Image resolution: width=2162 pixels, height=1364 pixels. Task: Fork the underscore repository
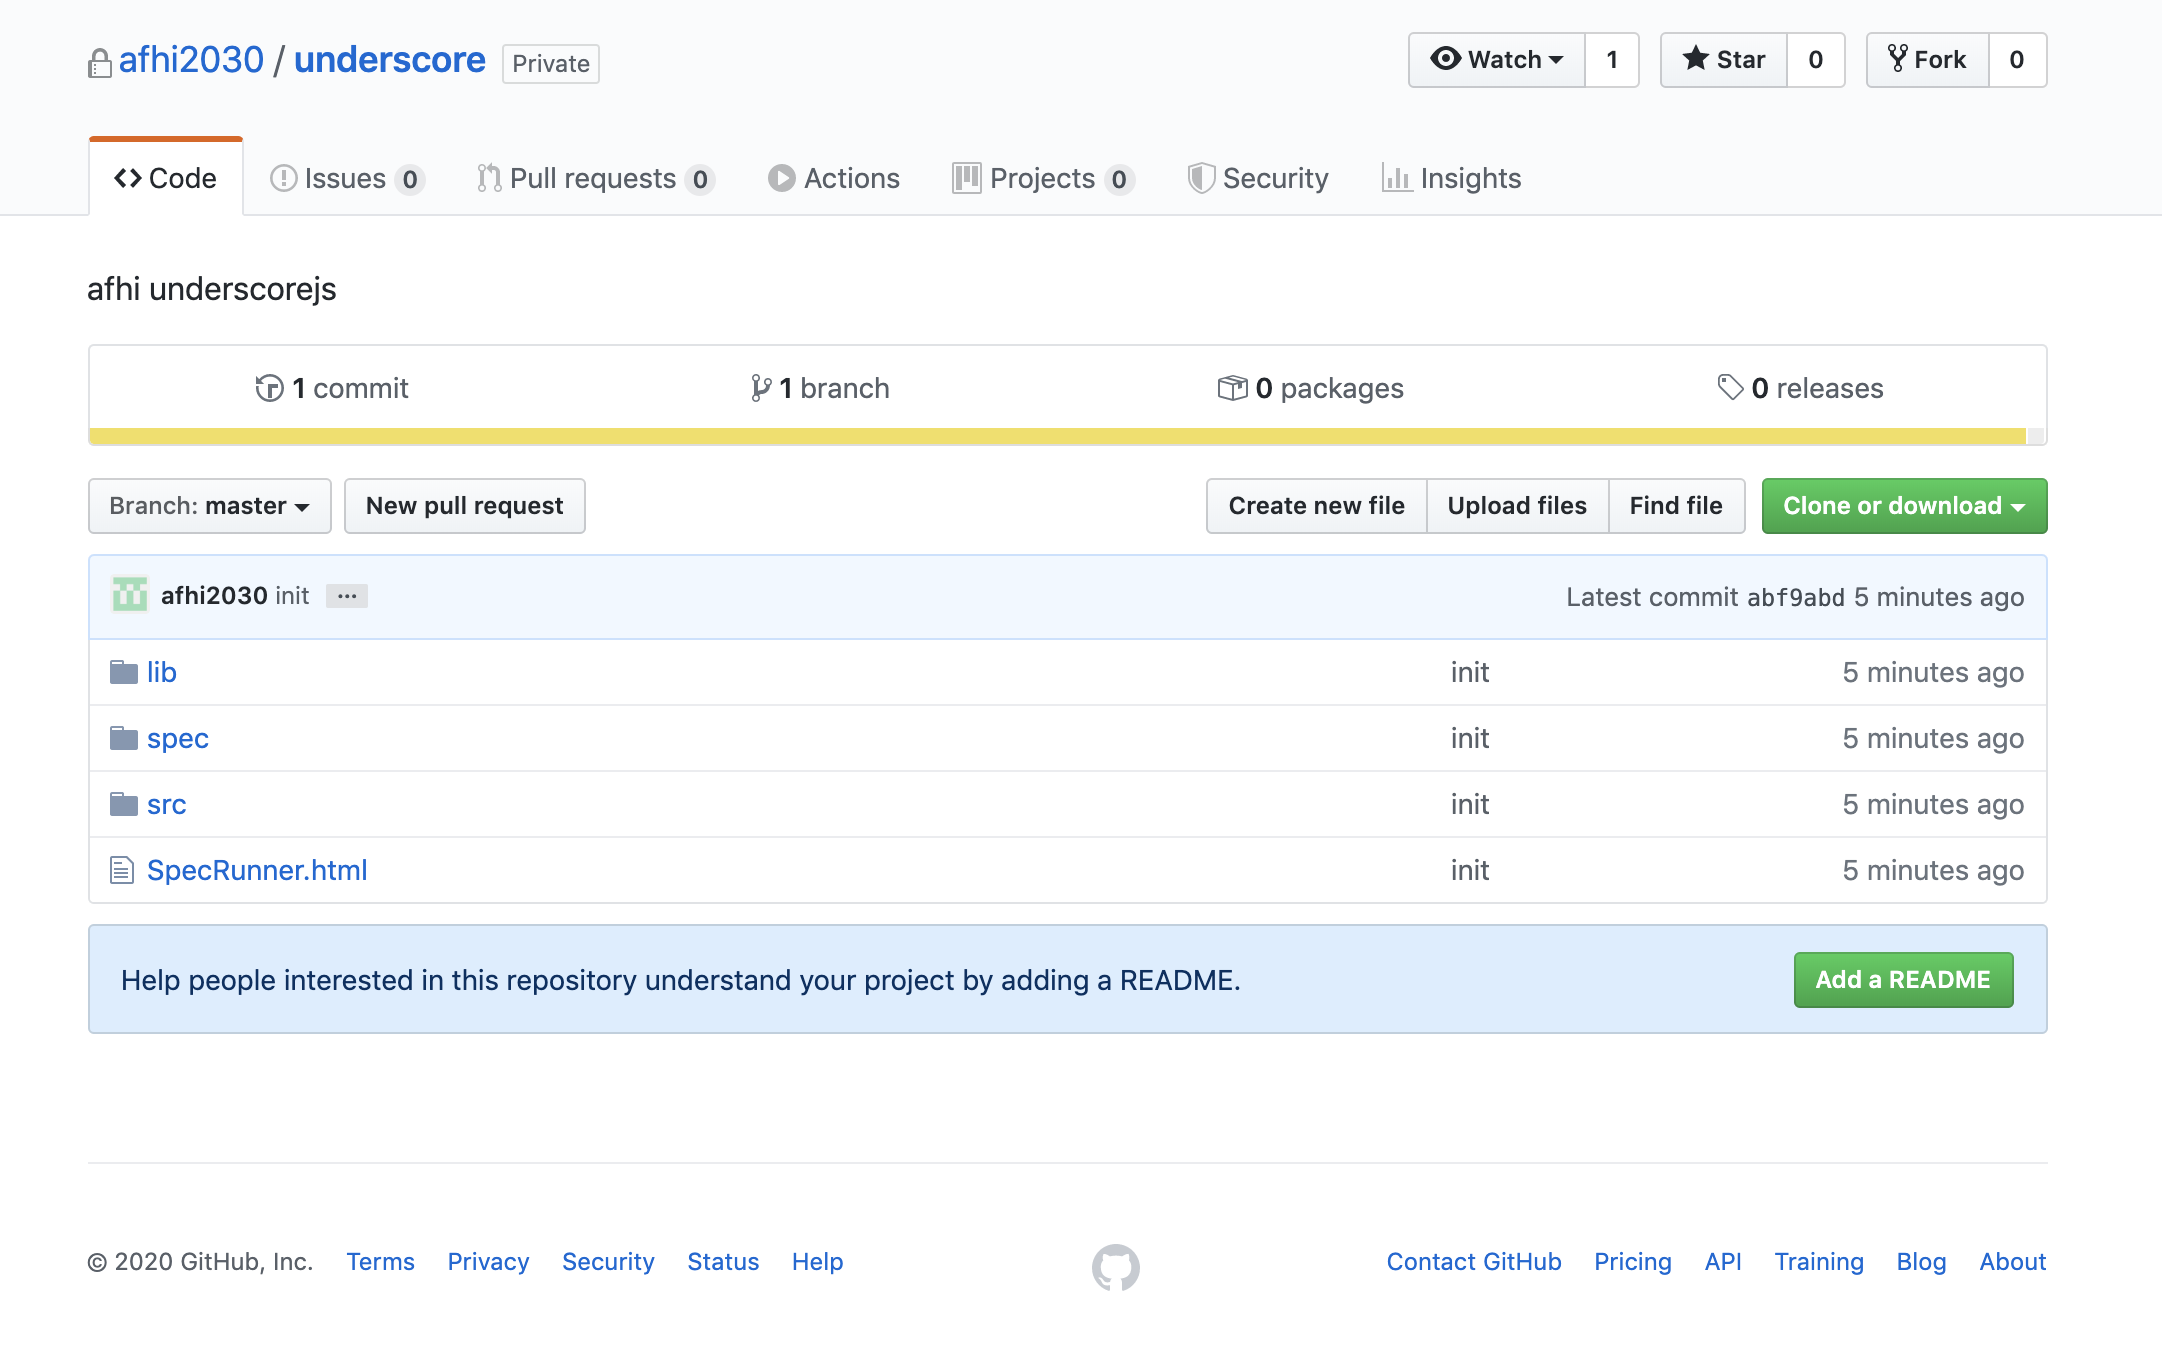1928,60
